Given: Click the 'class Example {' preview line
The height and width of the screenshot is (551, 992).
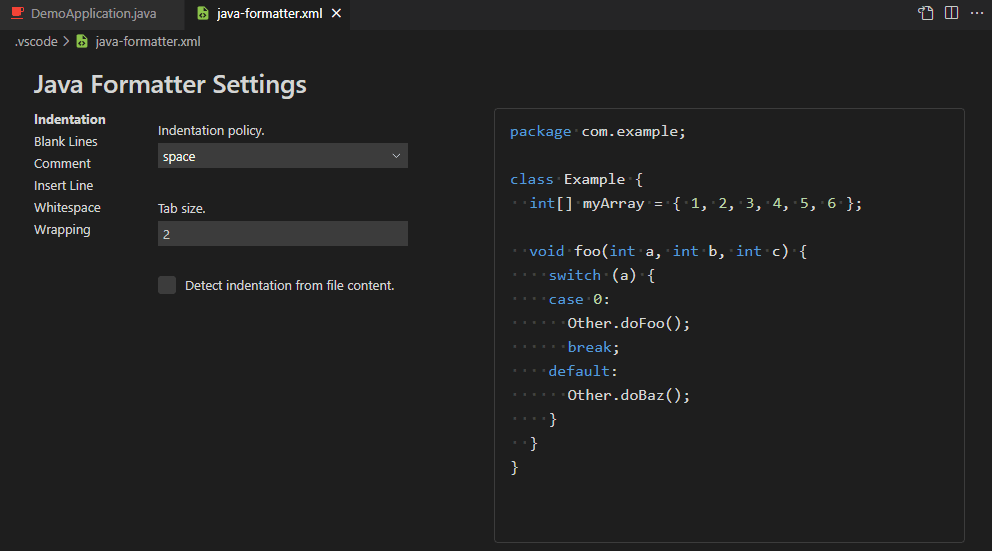Looking at the screenshot, I should point(576,180).
